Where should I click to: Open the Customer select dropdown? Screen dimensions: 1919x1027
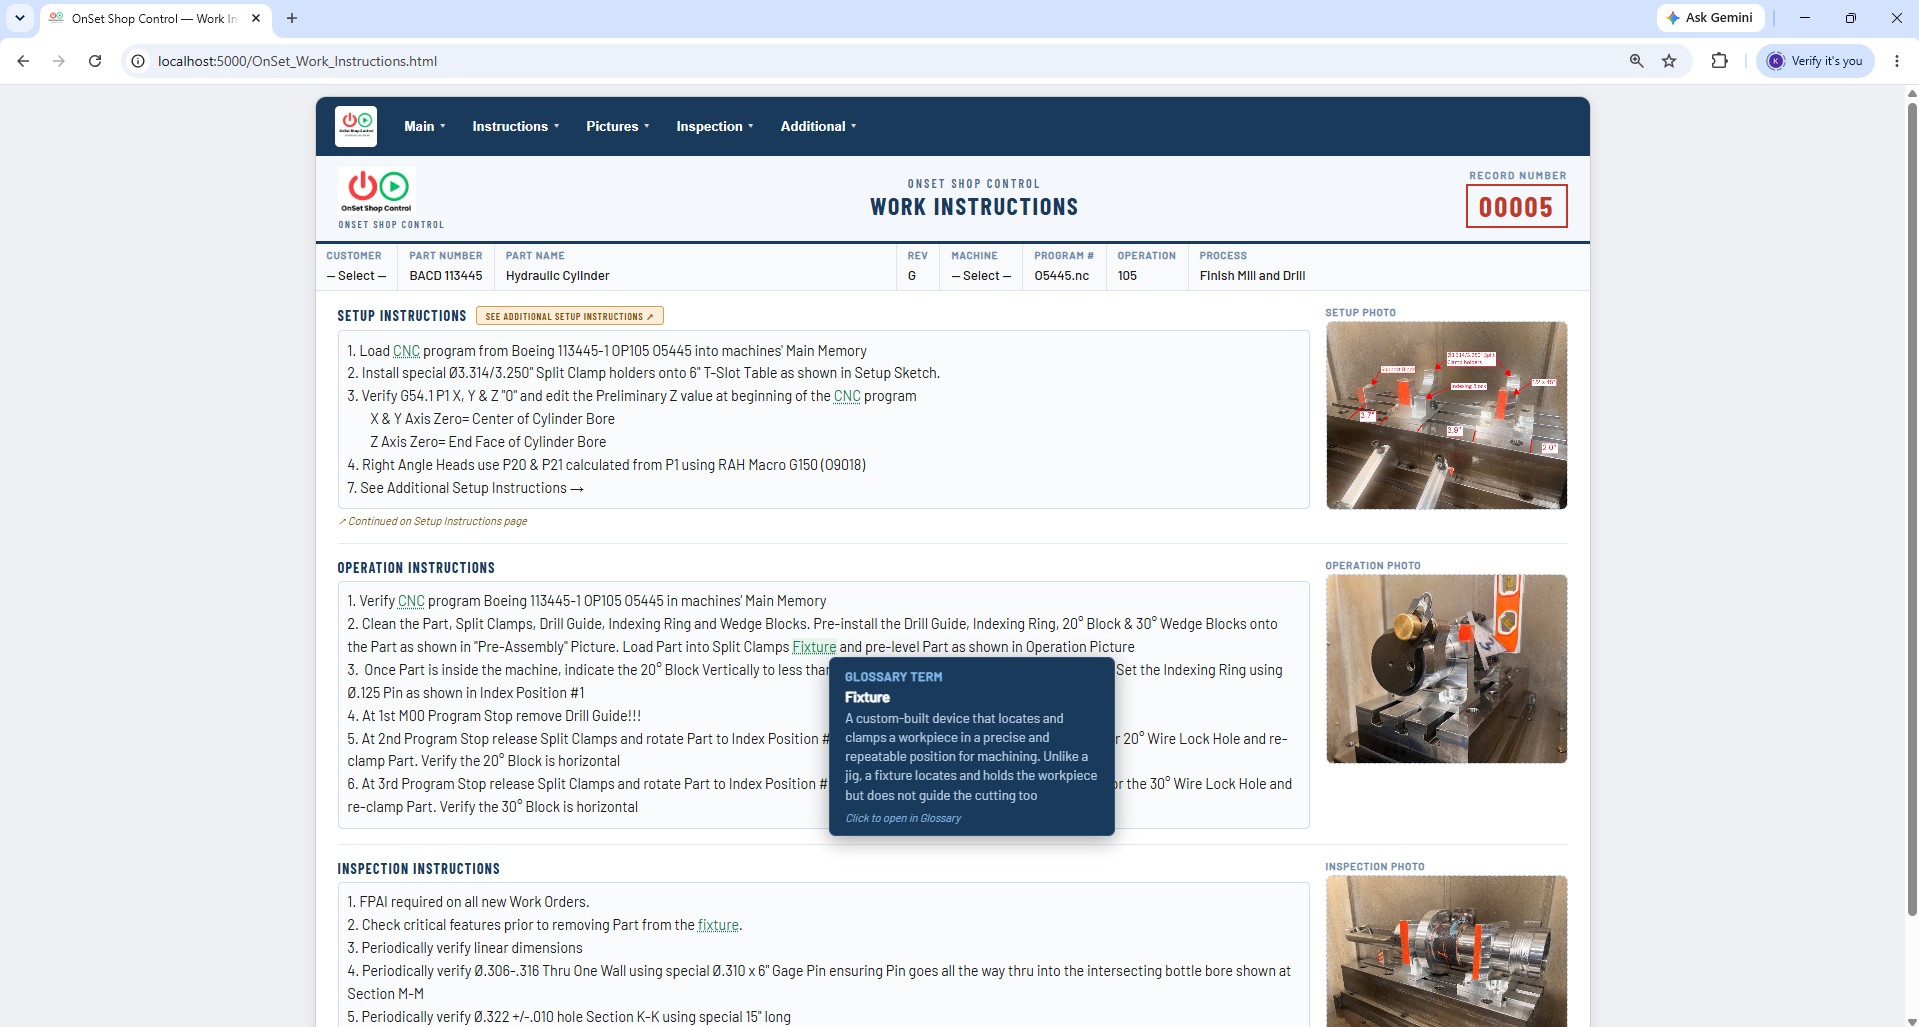coord(356,276)
